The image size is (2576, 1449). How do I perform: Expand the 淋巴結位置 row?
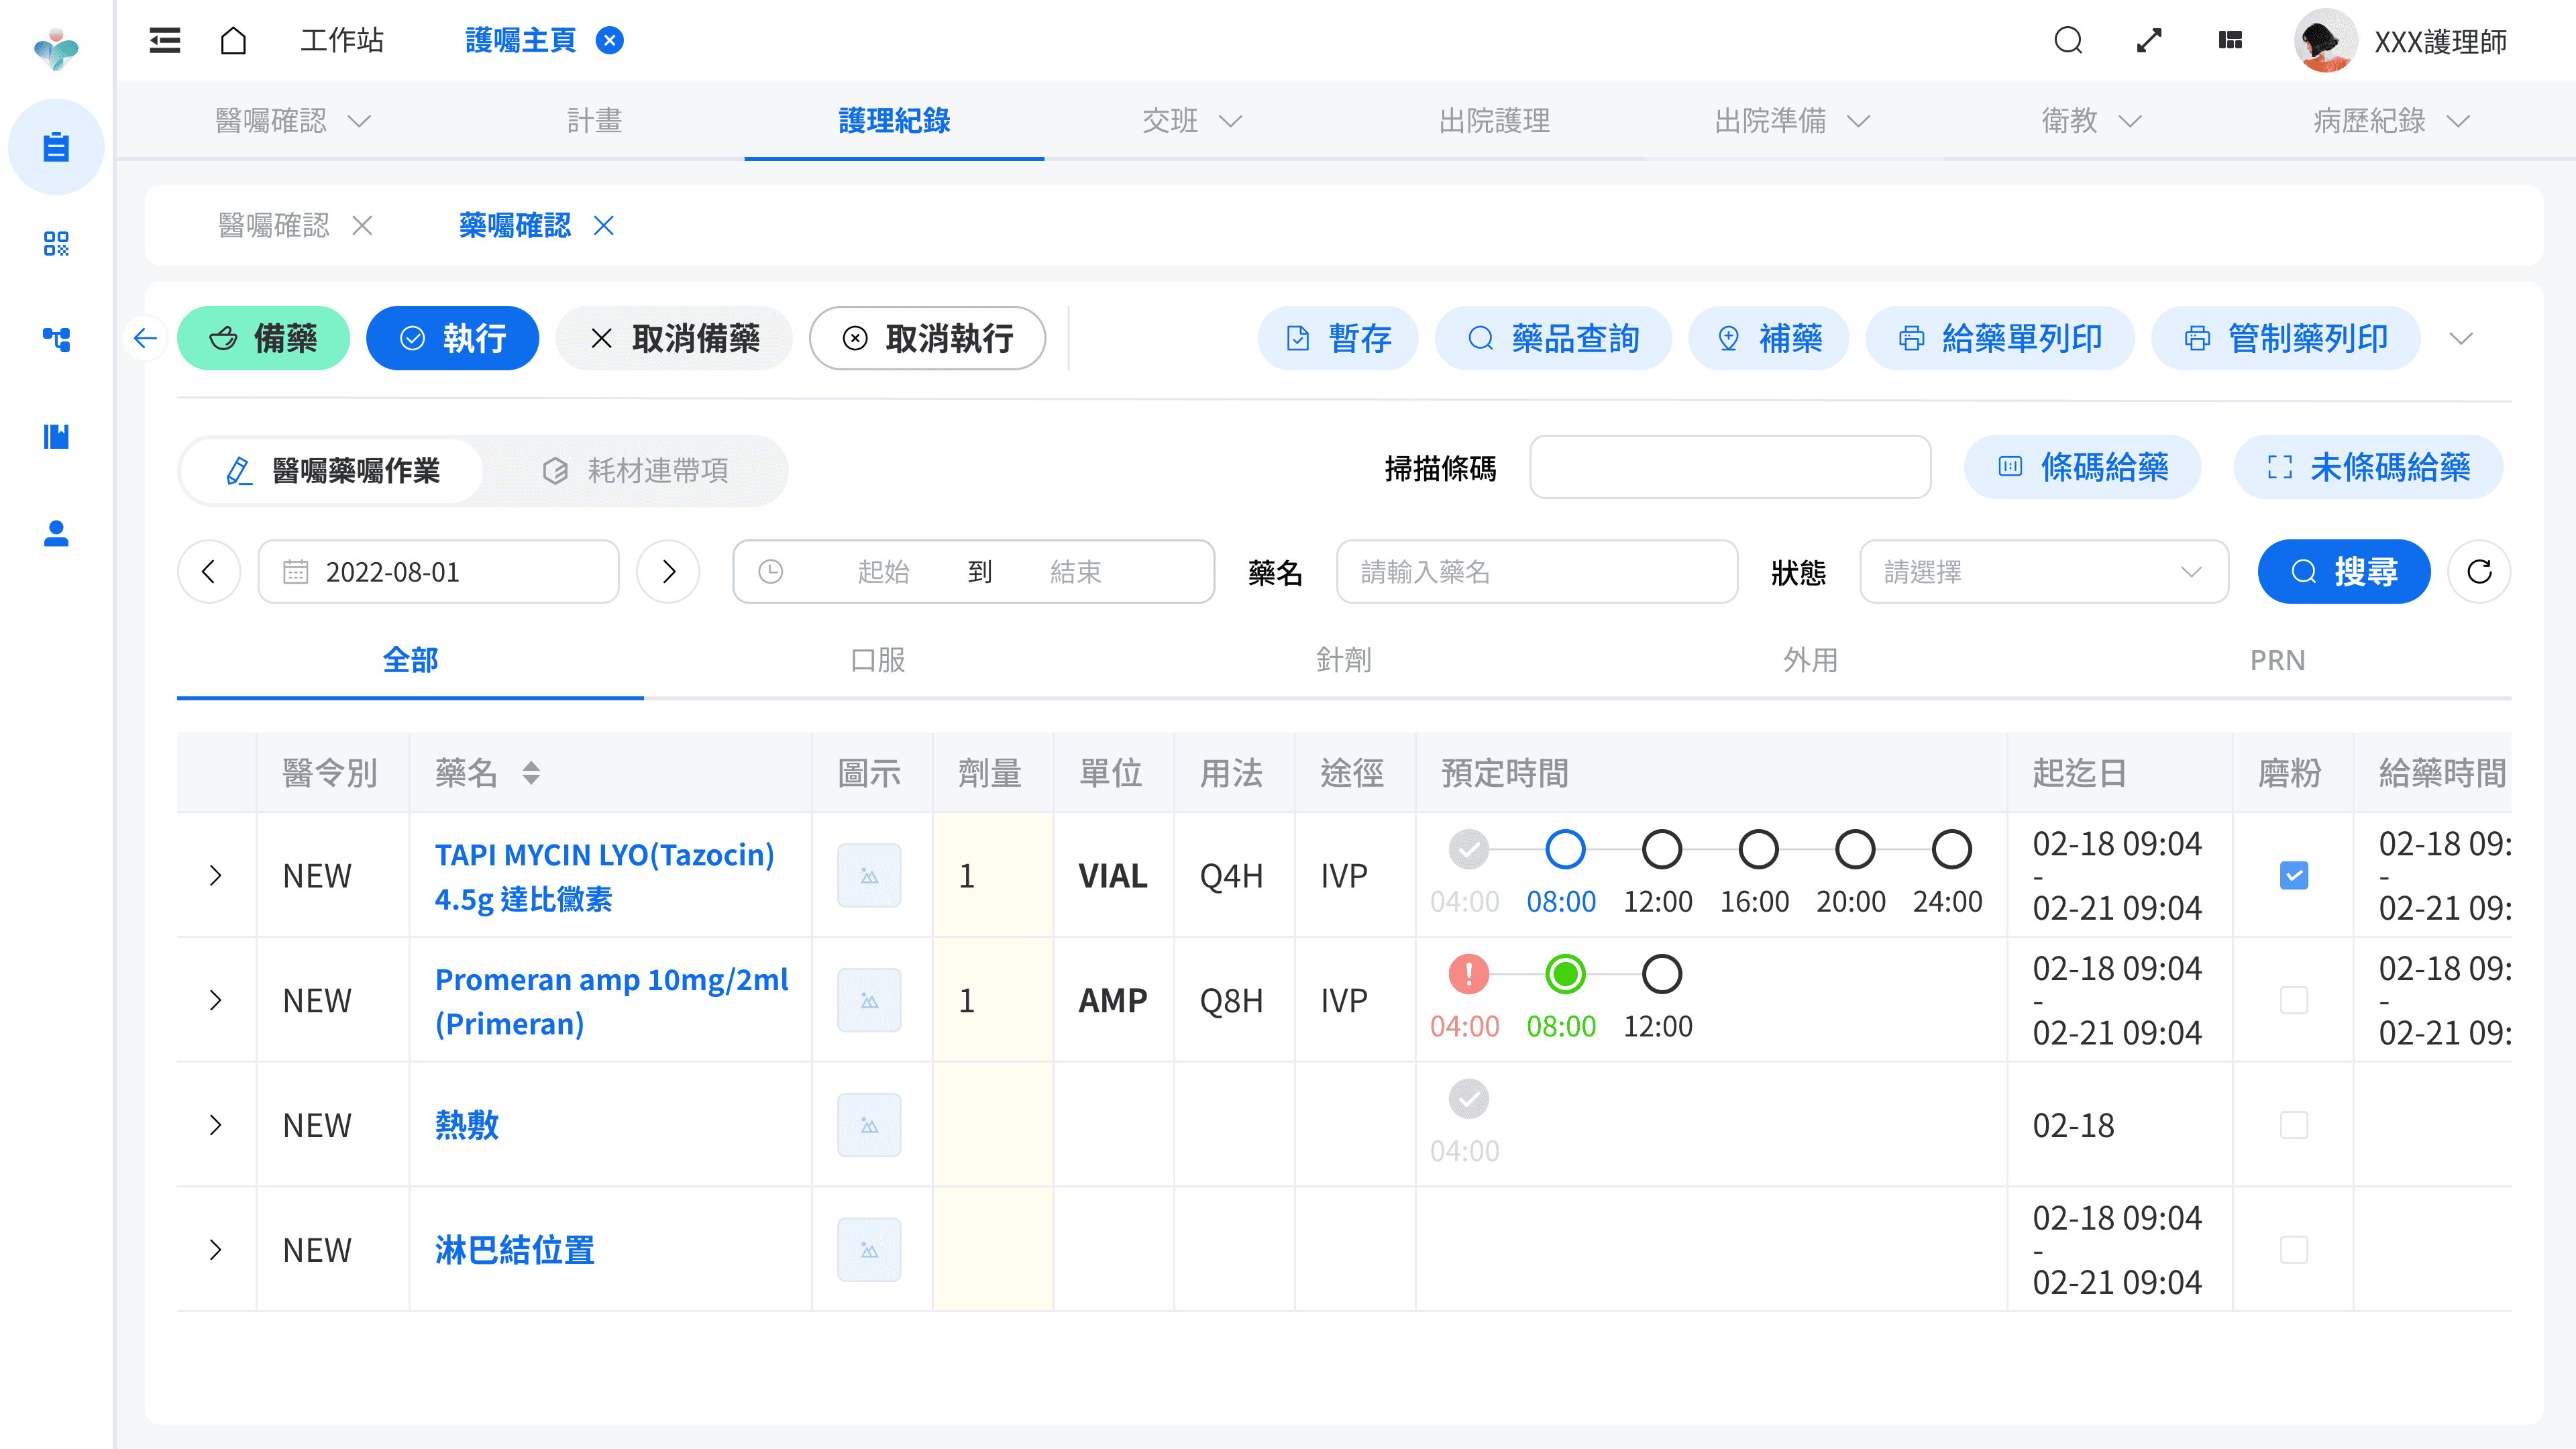[x=215, y=1250]
